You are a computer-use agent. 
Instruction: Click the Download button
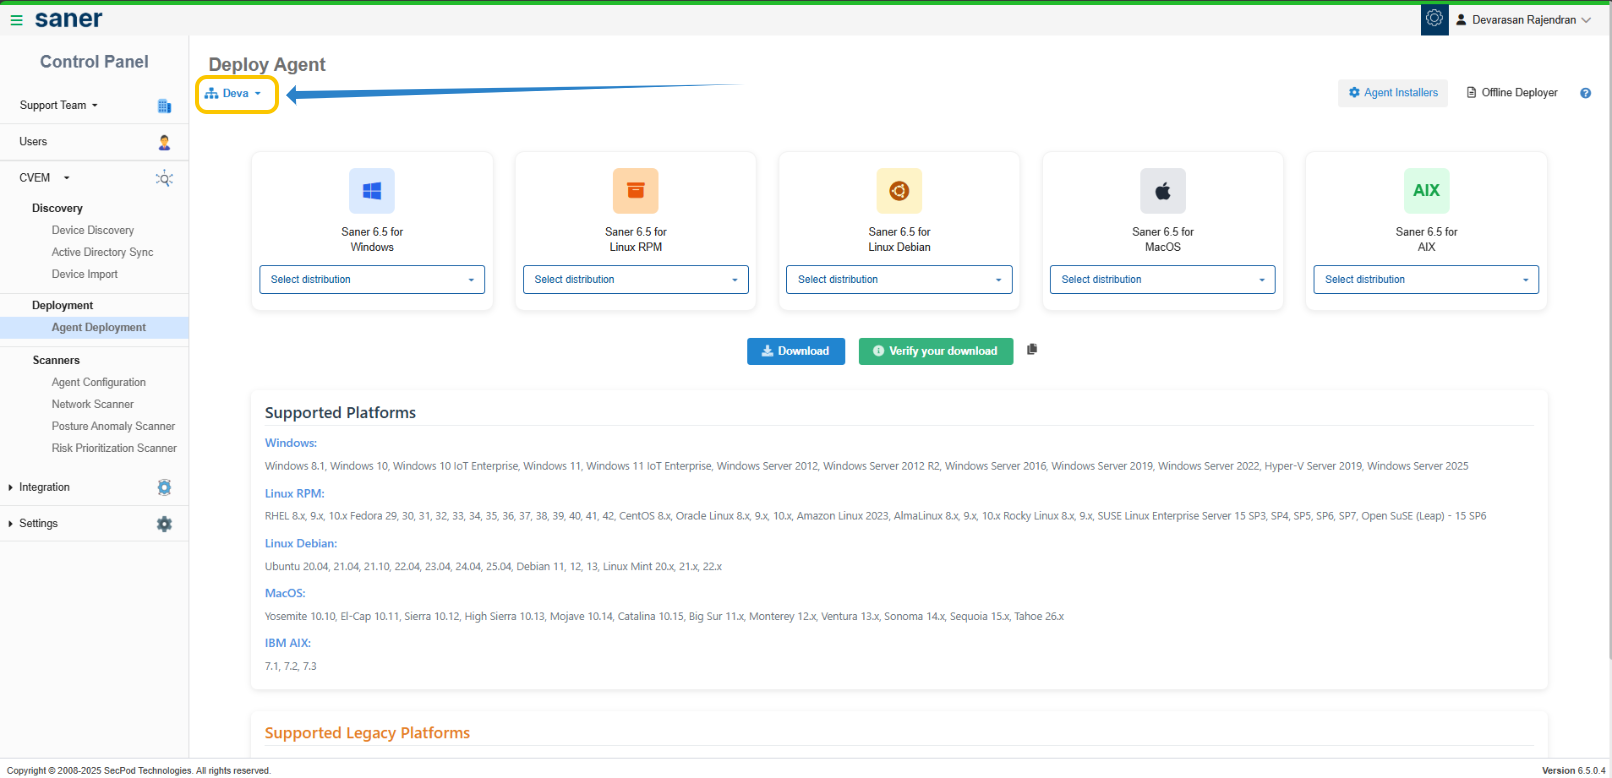click(796, 351)
